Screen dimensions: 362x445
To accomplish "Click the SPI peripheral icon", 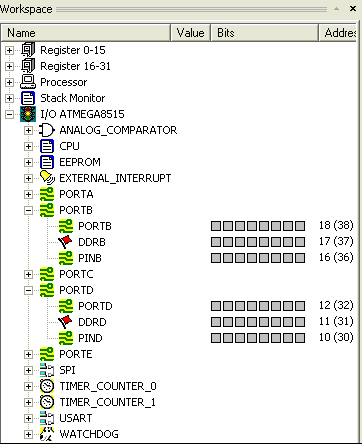I will point(47,370).
